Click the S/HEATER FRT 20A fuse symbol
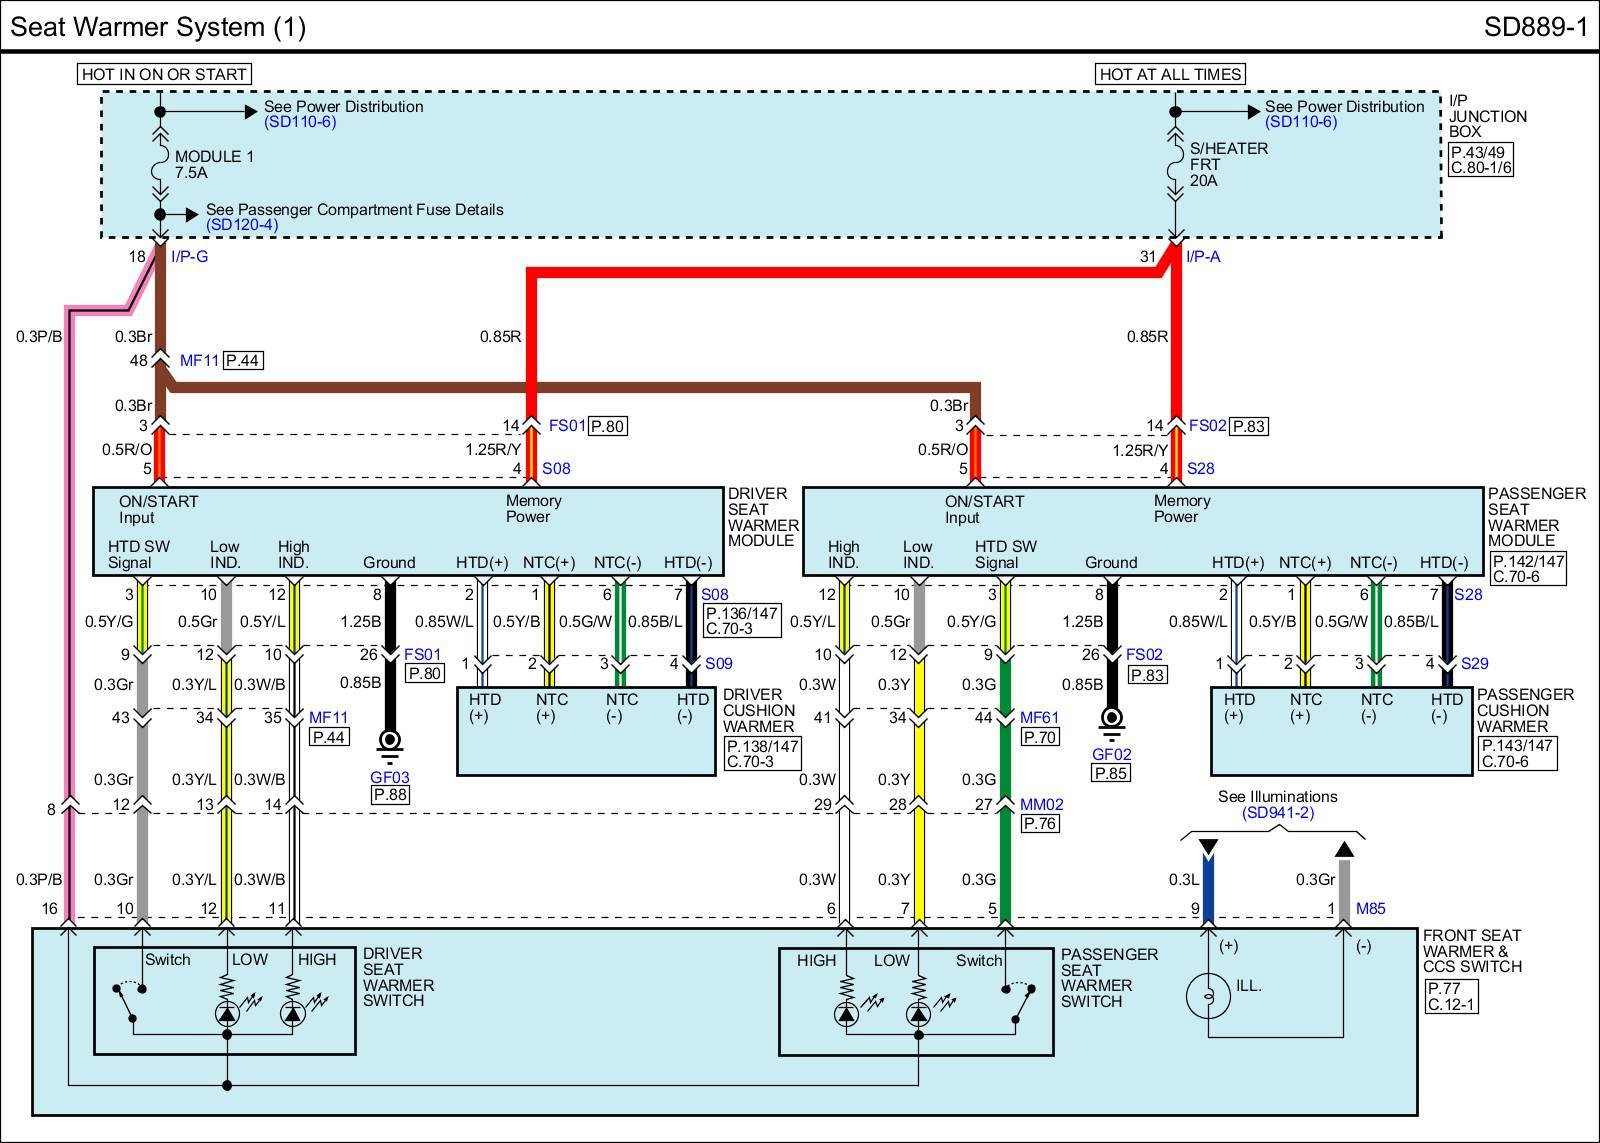Viewport: 1600px width, 1143px height. pos(1176,164)
